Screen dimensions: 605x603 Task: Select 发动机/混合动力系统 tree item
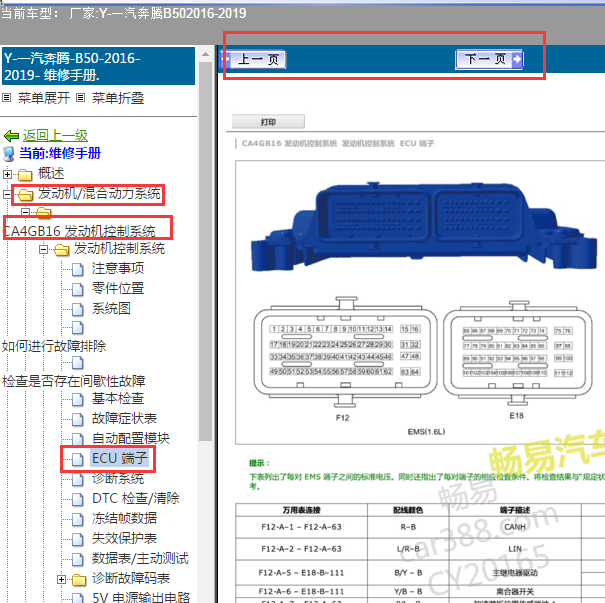(x=99, y=193)
